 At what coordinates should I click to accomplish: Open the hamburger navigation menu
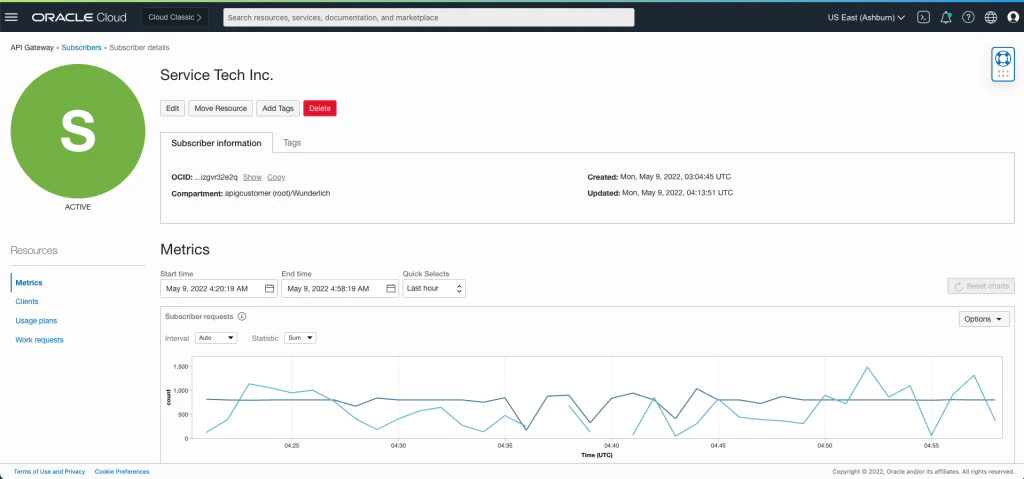12,17
